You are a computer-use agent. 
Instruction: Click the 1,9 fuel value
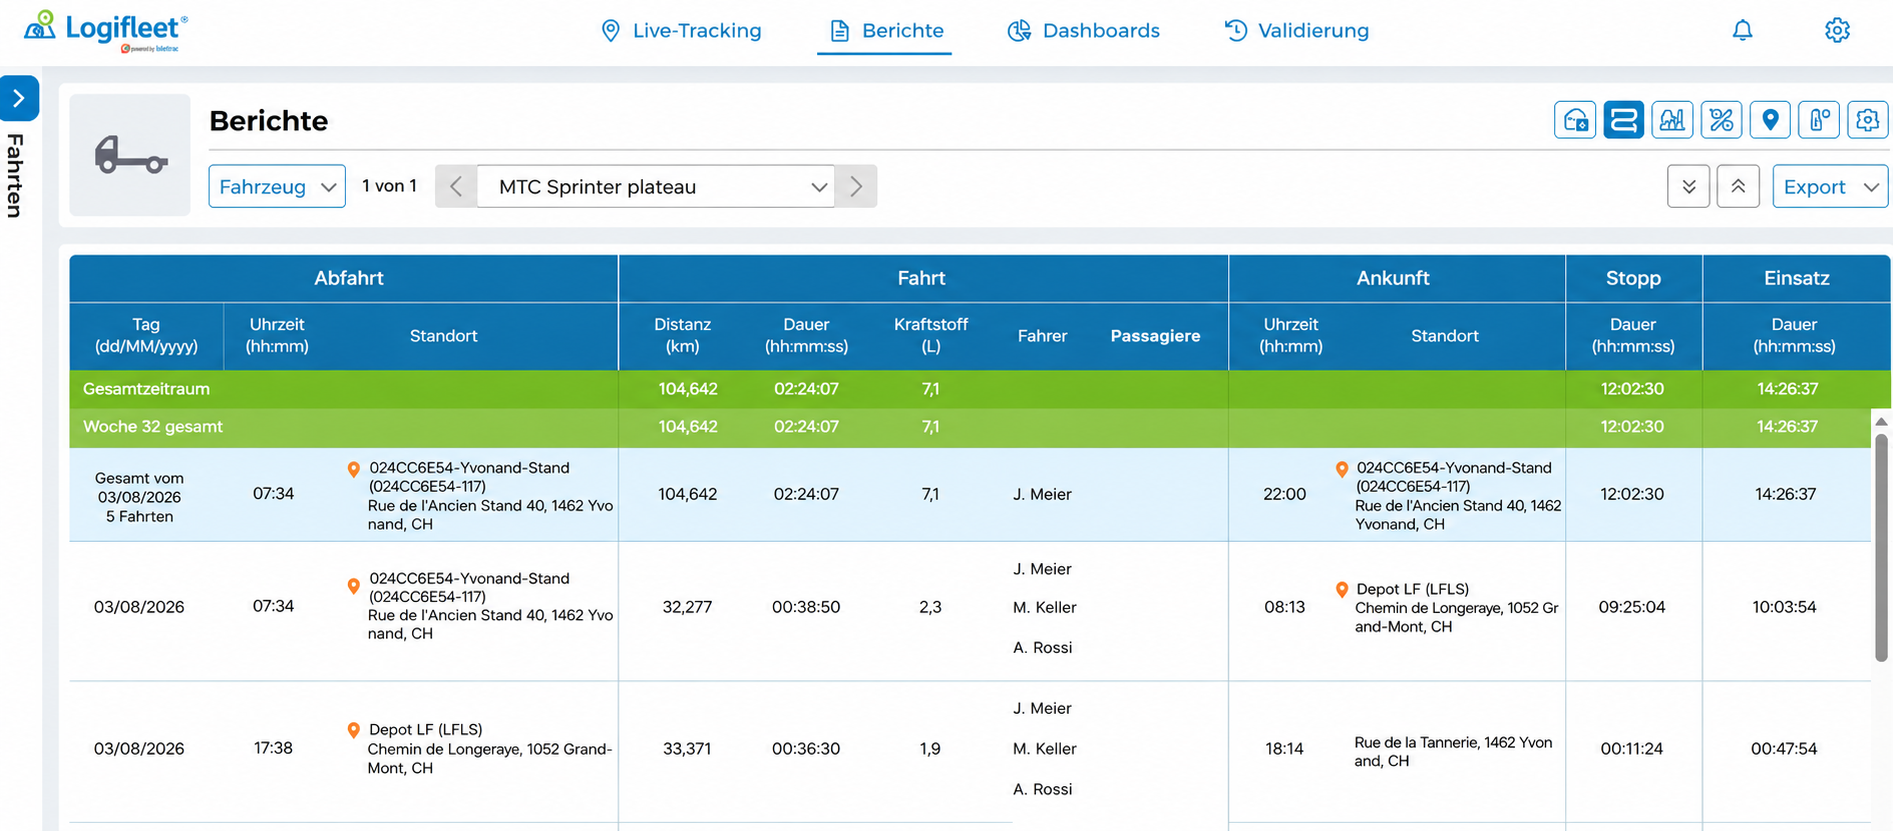[x=930, y=749]
